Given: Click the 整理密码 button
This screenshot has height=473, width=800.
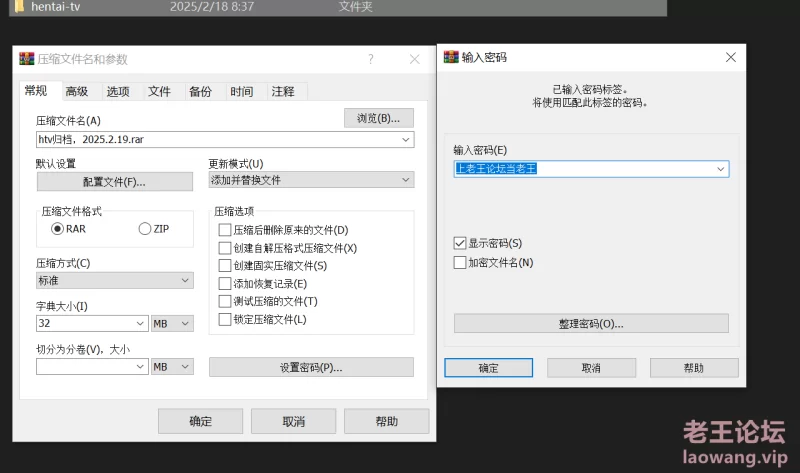Looking at the screenshot, I should coord(591,324).
